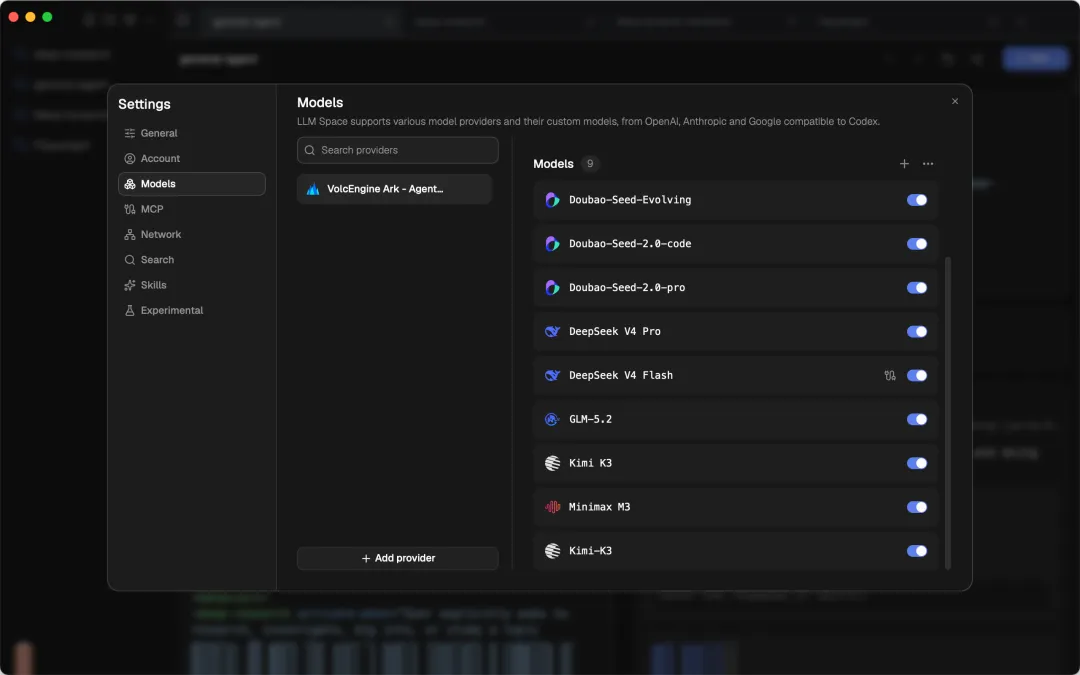Screen dimensions: 1080x675
Task: Click the General sliders icon
Action: 129,133
